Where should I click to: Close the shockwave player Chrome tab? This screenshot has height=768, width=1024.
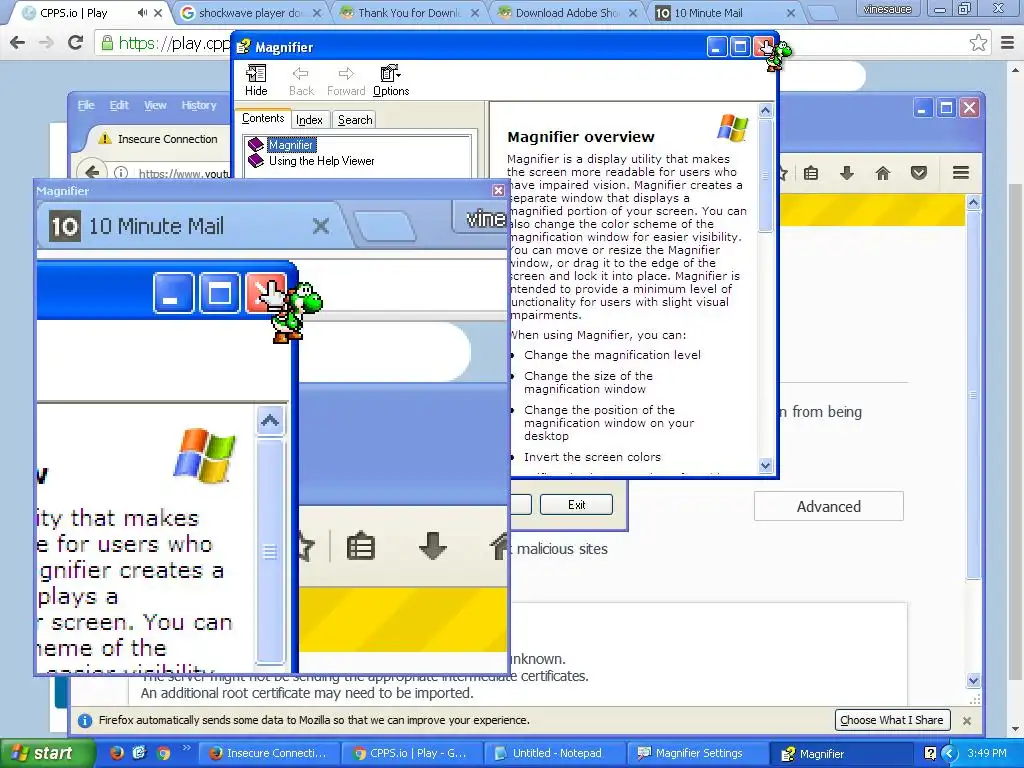(316, 13)
